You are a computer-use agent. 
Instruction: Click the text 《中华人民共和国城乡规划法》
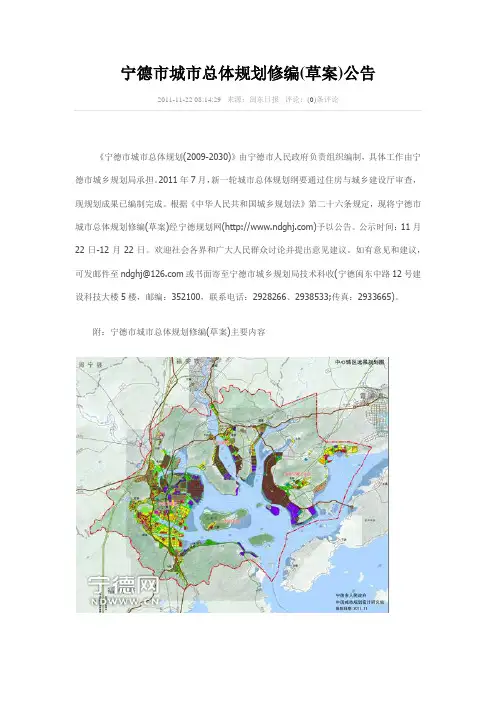(248, 204)
